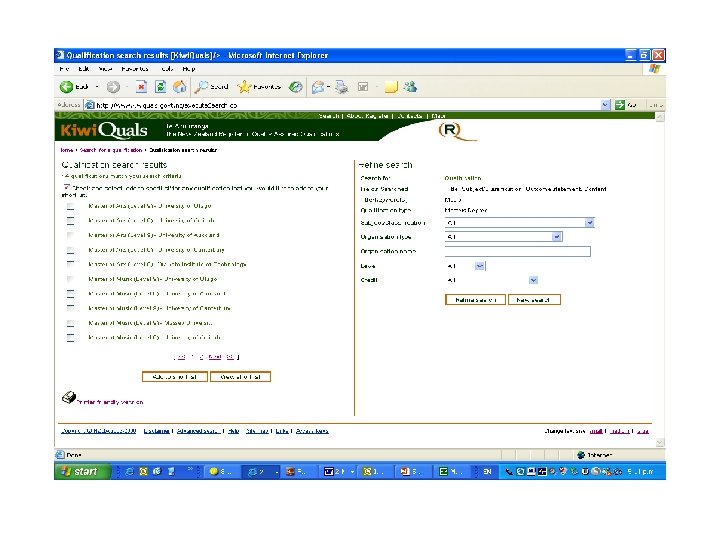This screenshot has width=720, height=540.
Task: Refresh the page via the toolbar icon
Action: (x=160, y=86)
